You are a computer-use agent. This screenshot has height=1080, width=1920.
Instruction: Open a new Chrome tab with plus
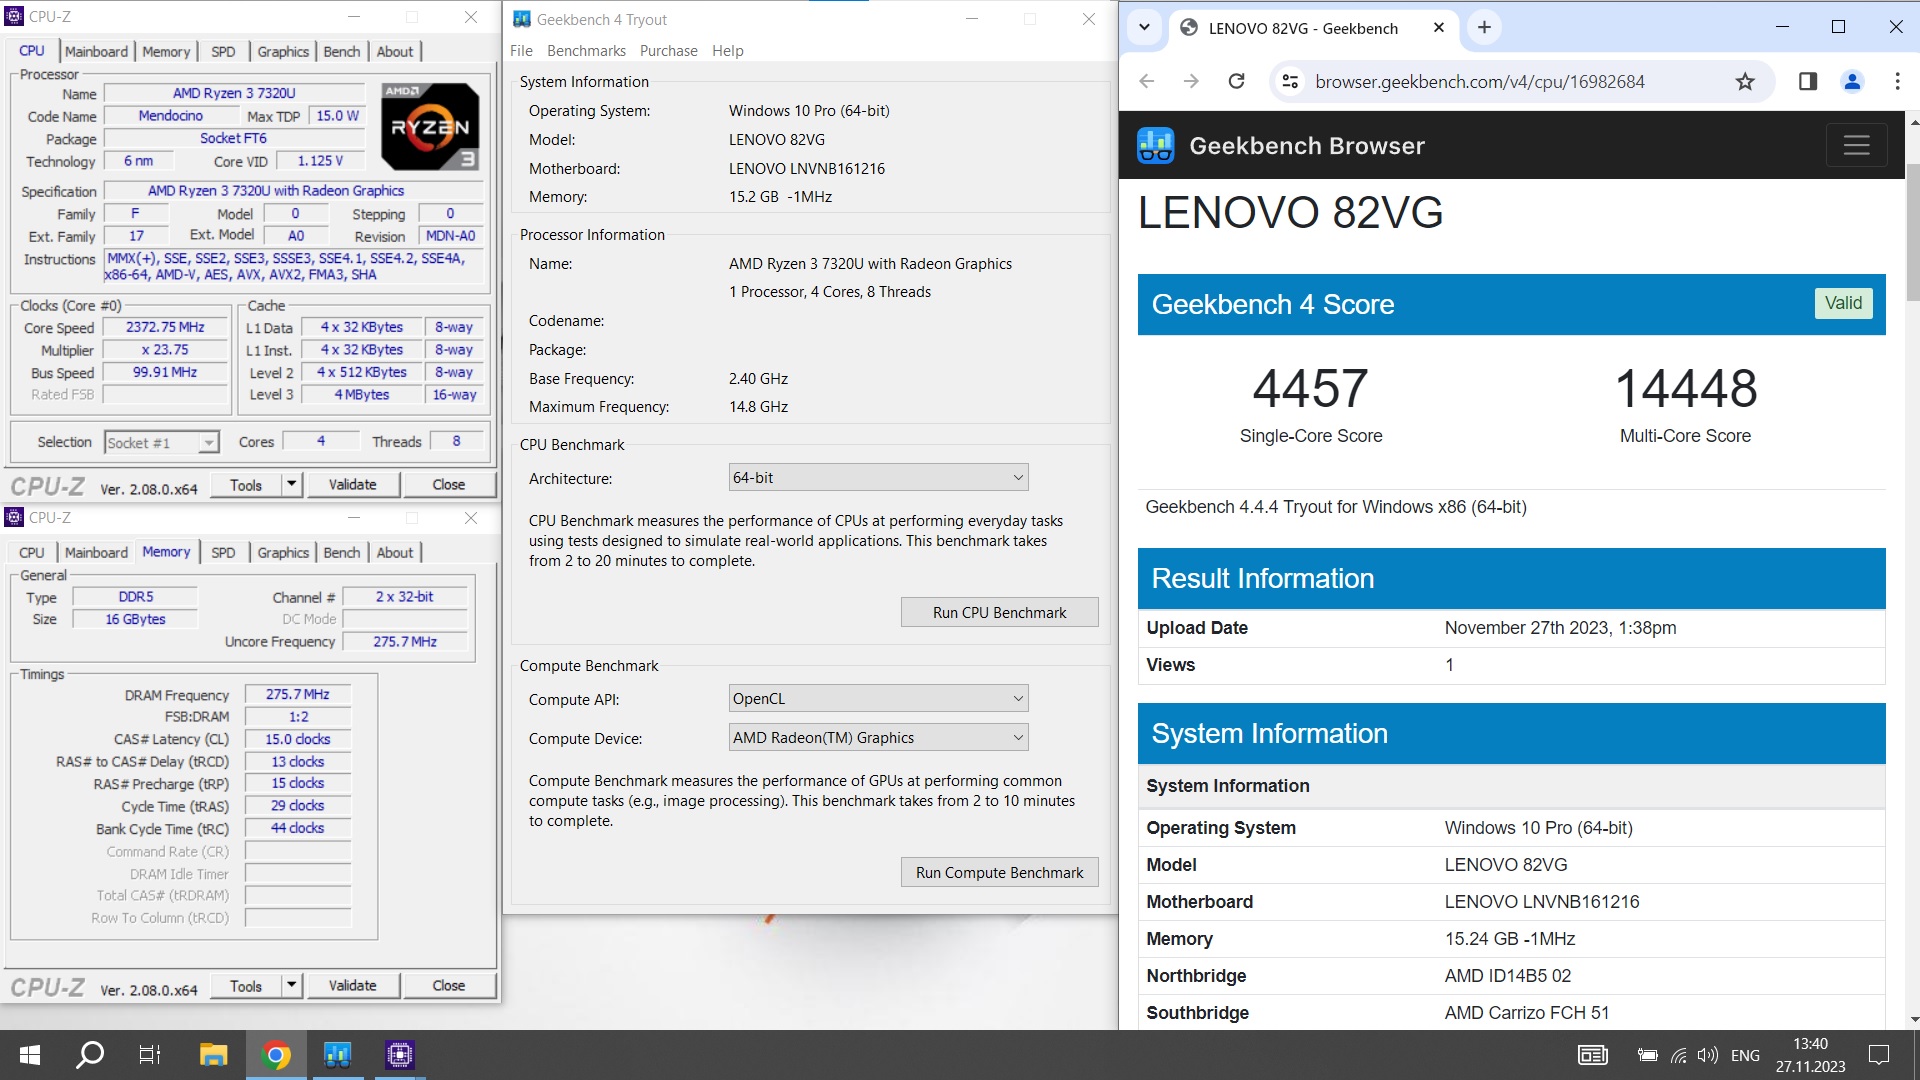coord(1484,28)
